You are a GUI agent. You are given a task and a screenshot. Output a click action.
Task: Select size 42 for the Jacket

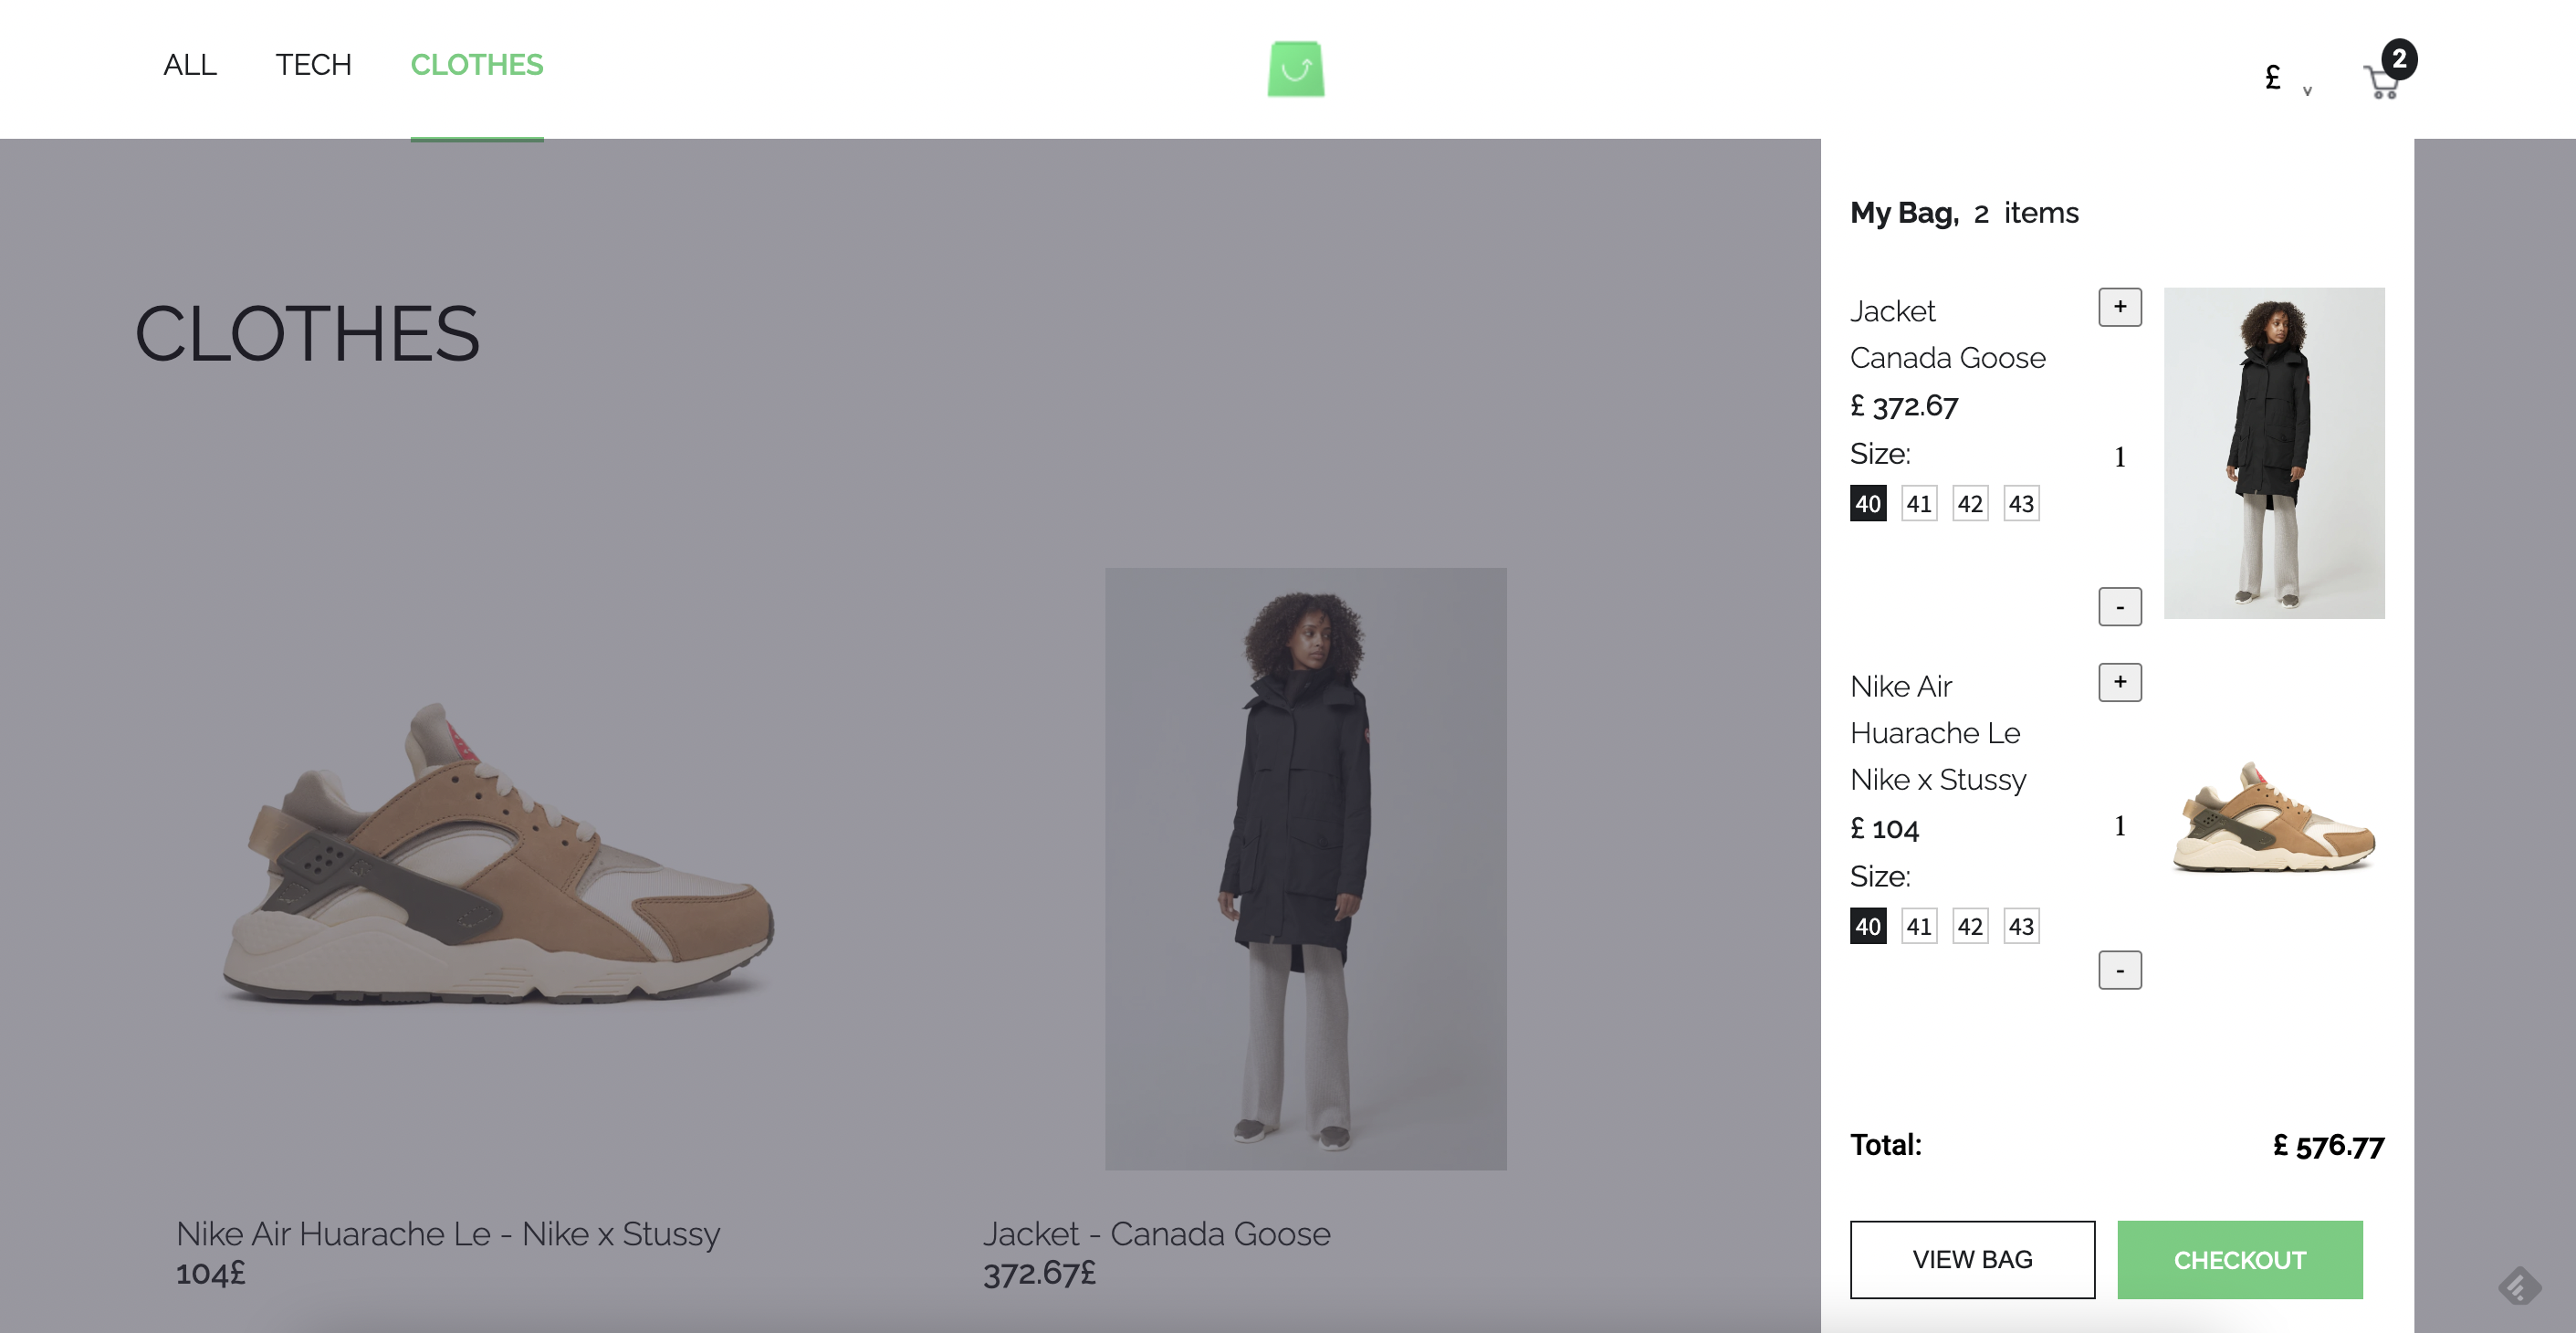click(1970, 504)
